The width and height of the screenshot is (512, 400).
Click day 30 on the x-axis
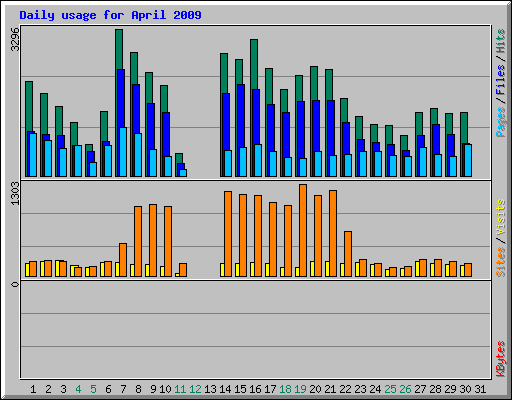coord(465,389)
